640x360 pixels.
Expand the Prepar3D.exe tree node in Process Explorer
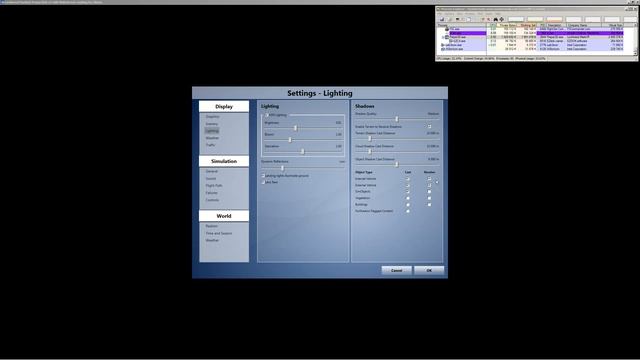[x=443, y=37]
